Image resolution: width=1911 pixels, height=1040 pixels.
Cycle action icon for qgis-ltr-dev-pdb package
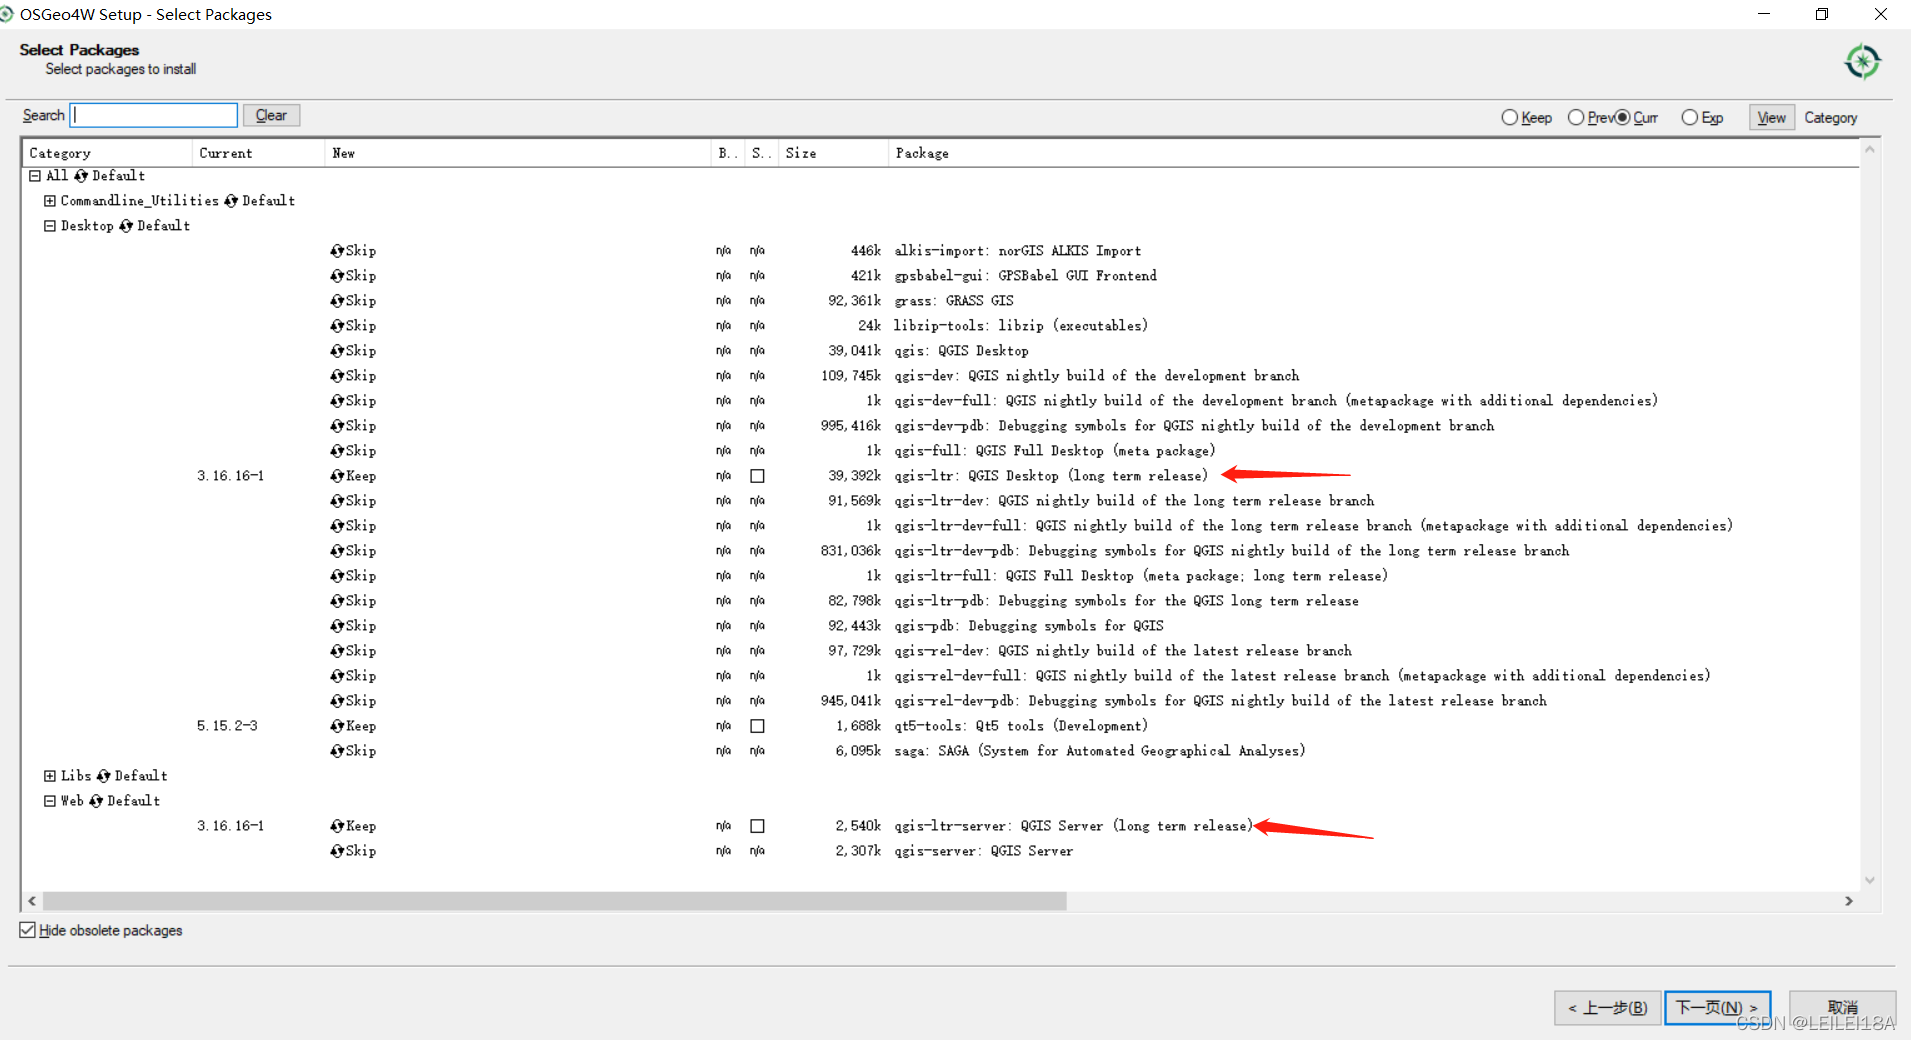(x=337, y=551)
